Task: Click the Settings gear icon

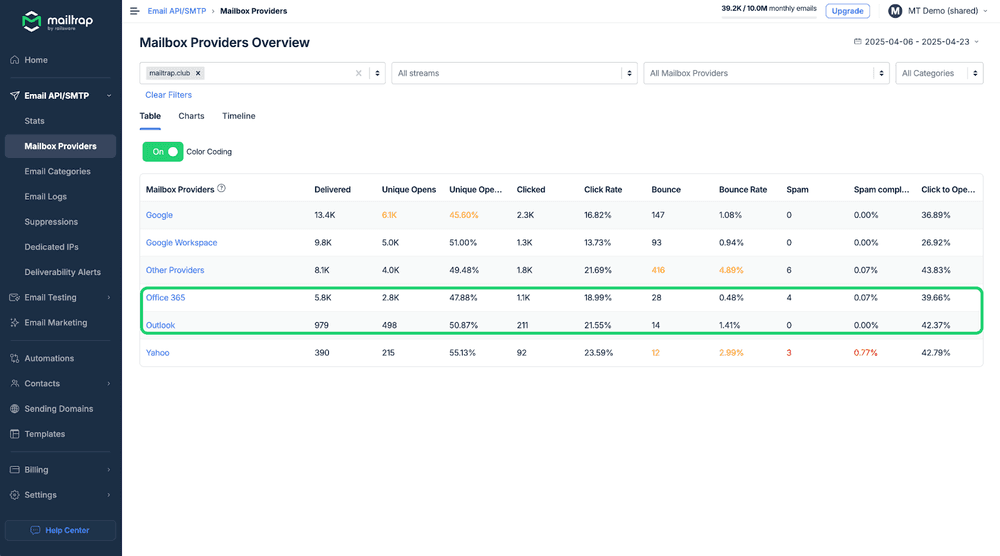Action: 15,495
